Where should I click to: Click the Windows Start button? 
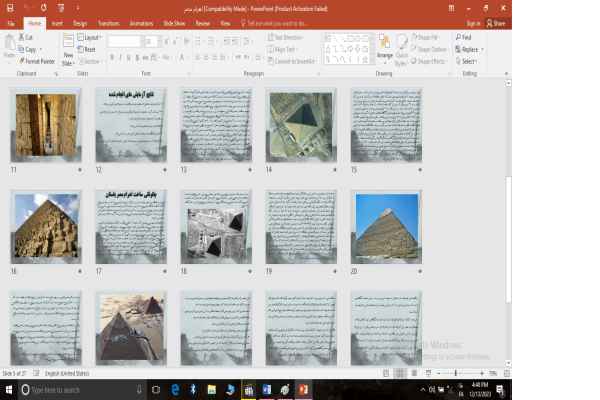(x=10, y=389)
